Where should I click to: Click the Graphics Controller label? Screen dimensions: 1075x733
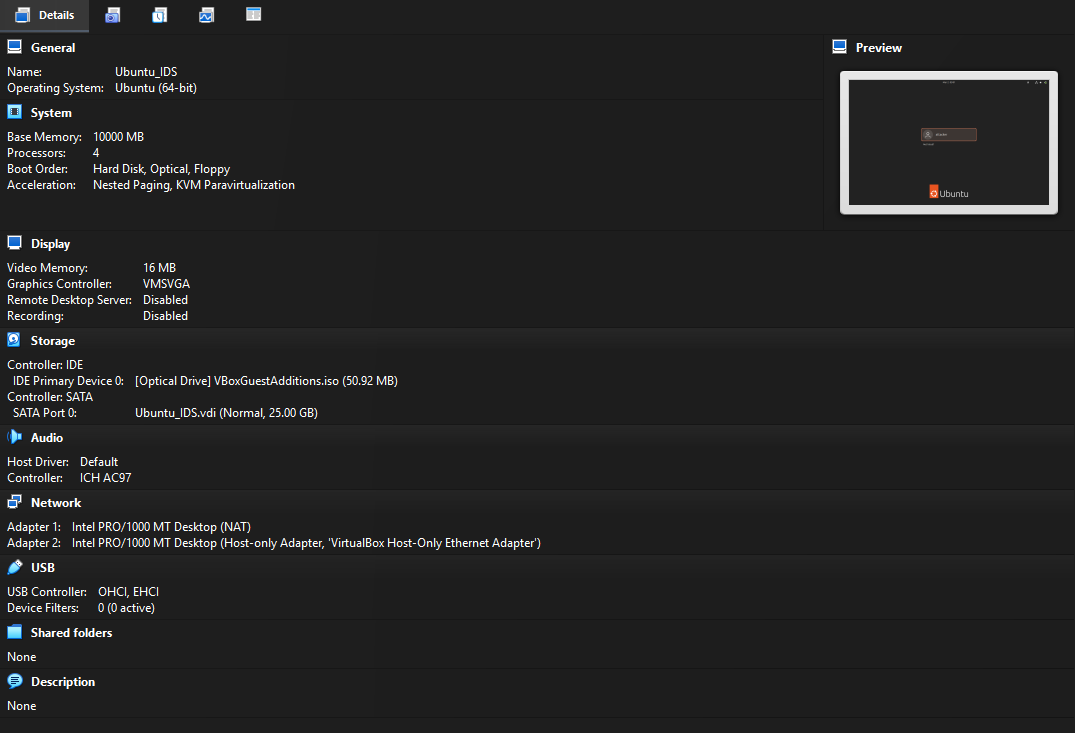59,283
